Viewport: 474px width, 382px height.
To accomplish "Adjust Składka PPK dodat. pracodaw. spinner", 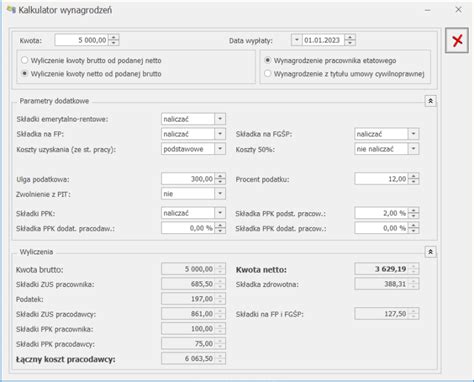I will (220, 228).
